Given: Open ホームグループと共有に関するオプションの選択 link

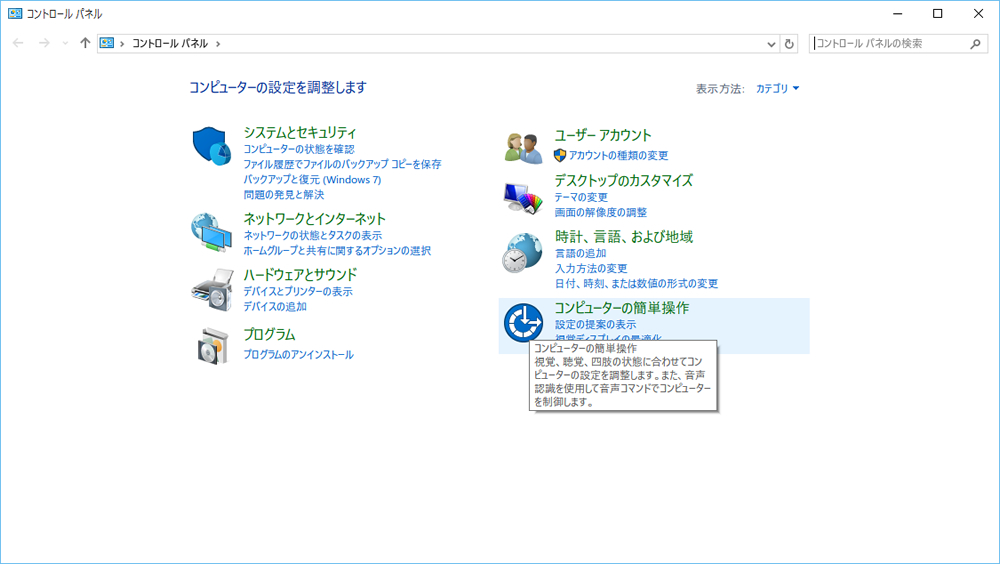Looking at the screenshot, I should pos(337,251).
